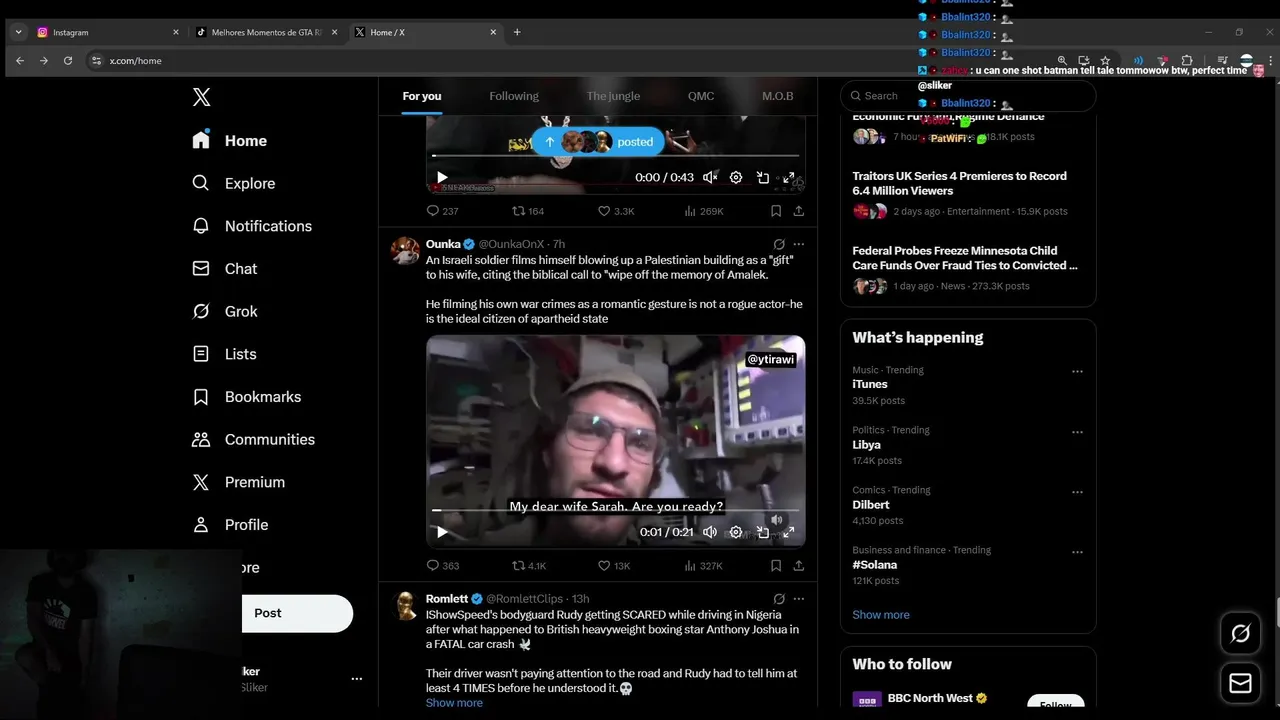This screenshot has height=720, width=1280.
Task: Switch to the QMC tab
Action: pos(701,96)
